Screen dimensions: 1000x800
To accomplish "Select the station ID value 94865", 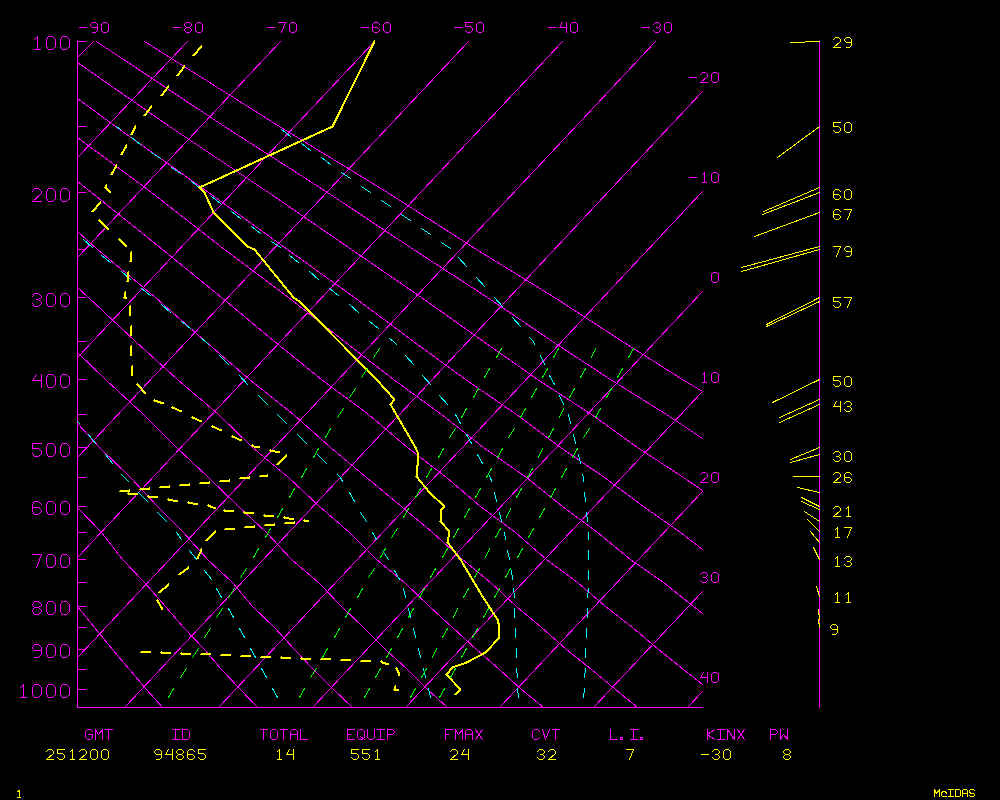I will (181, 755).
